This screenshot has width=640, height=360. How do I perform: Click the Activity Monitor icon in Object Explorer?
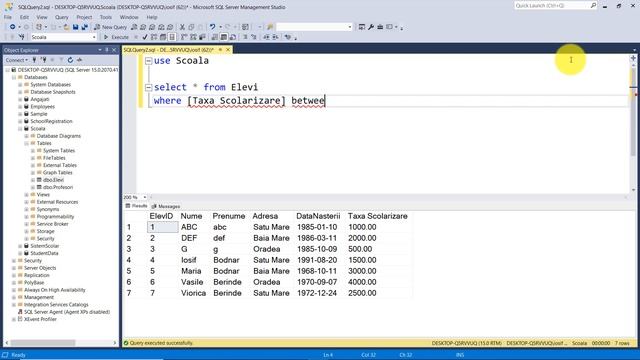80,60
